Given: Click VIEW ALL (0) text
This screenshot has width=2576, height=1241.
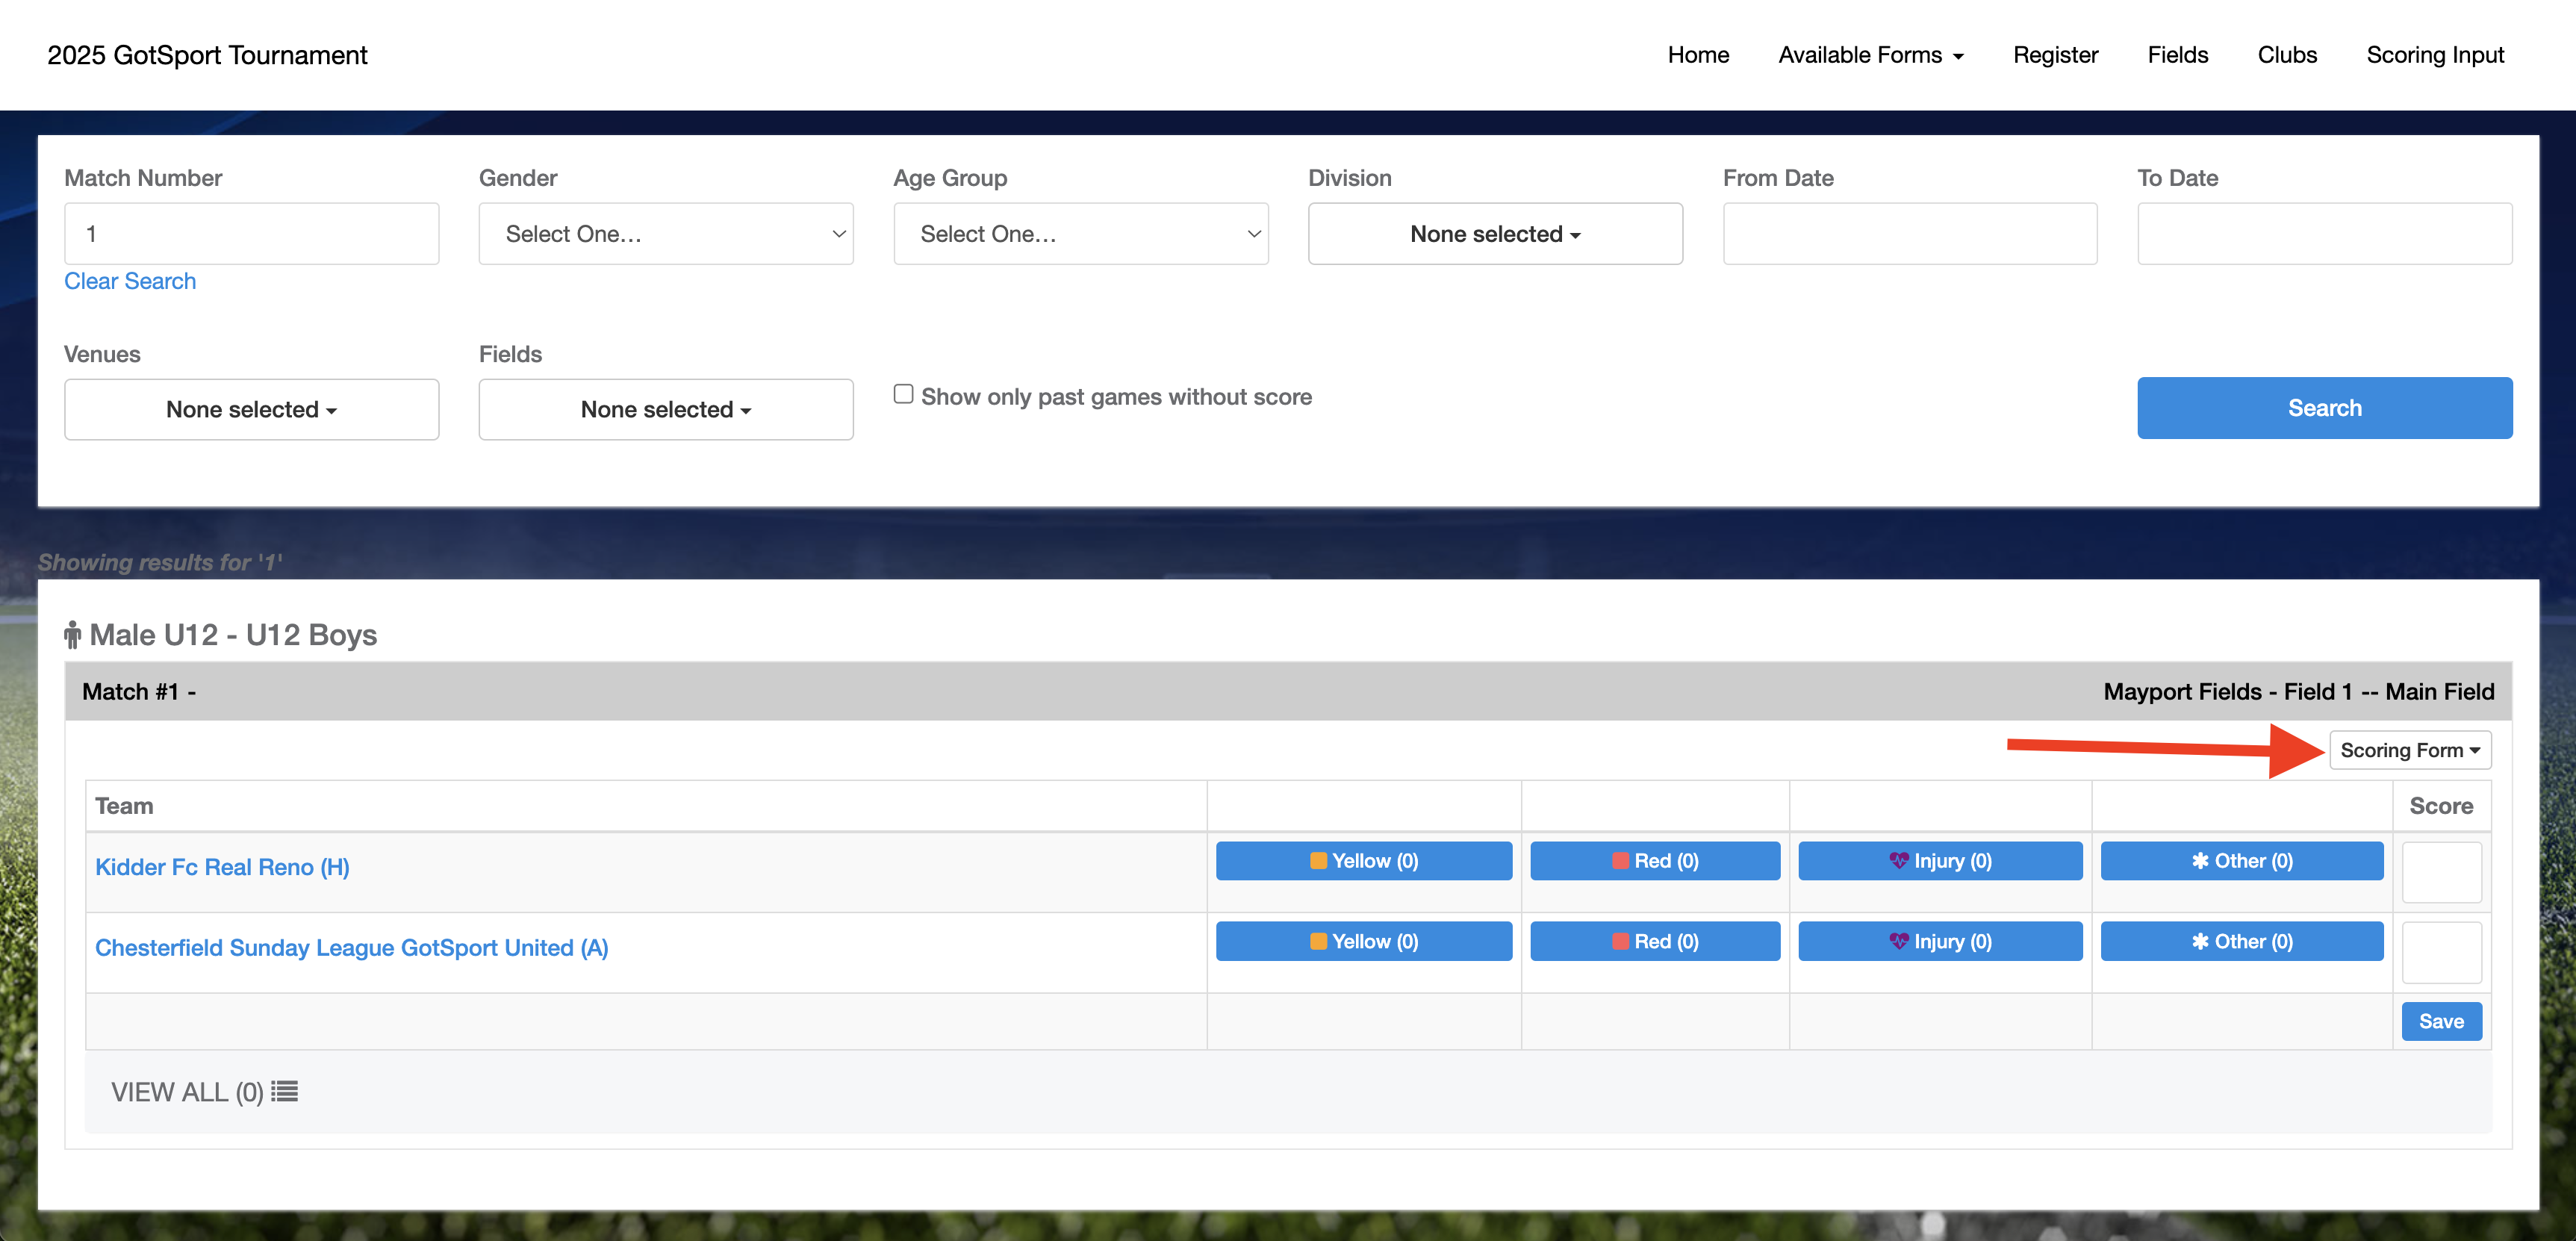Looking at the screenshot, I should pos(187,1092).
